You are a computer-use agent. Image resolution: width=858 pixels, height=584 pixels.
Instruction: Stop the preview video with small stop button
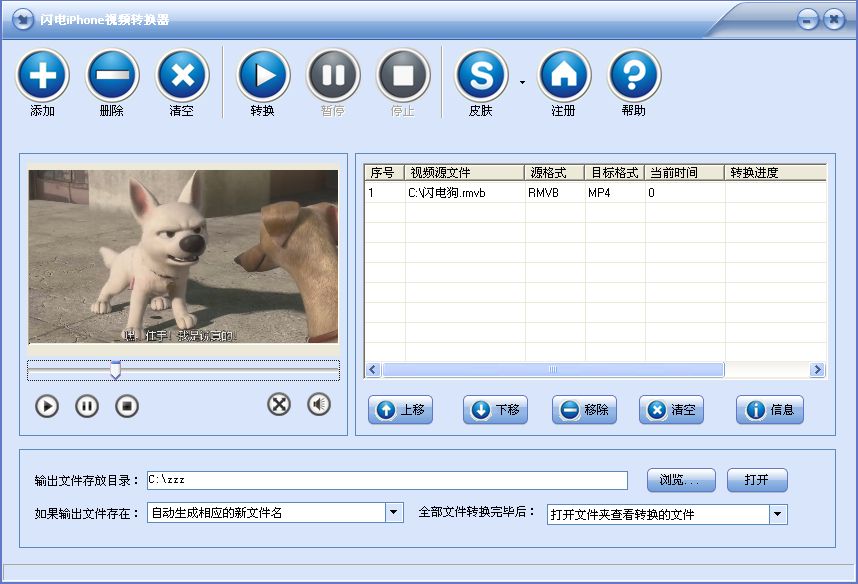[127, 406]
